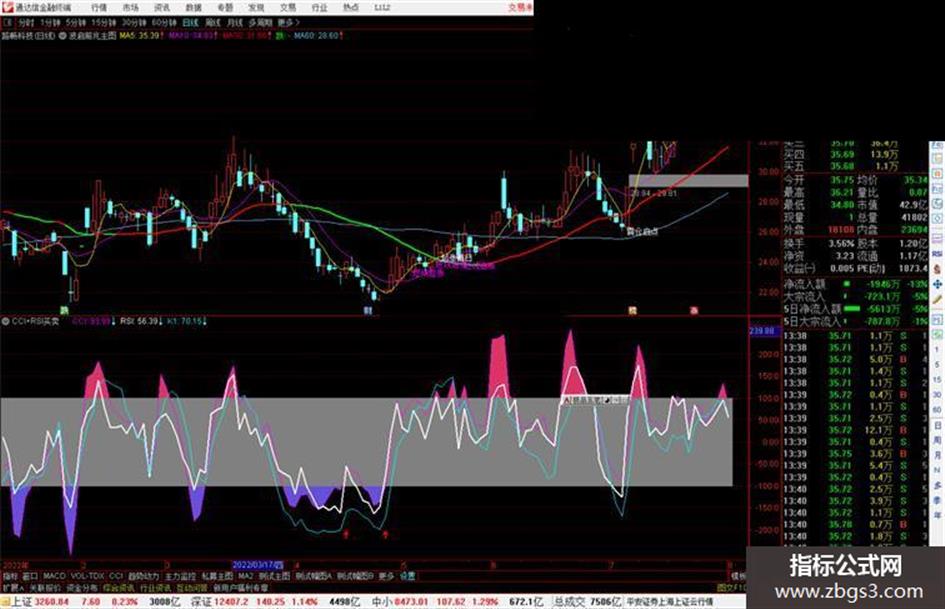Select the 趋势动力 indicator tab
The image size is (945, 609).
[x=144, y=576]
